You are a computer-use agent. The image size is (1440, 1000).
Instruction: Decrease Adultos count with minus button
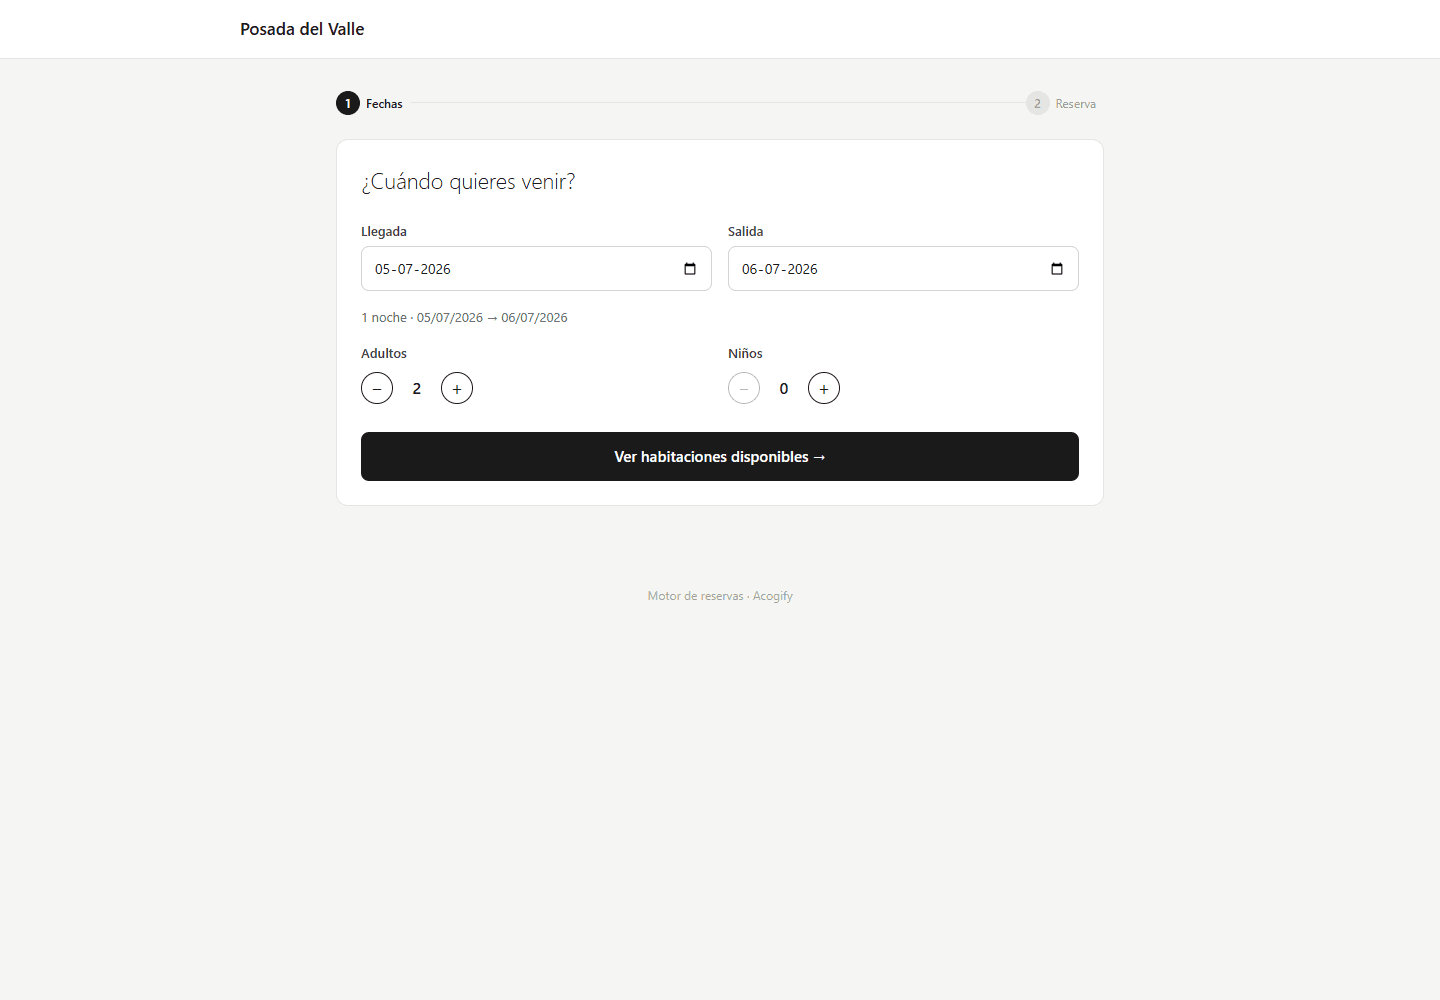377,388
